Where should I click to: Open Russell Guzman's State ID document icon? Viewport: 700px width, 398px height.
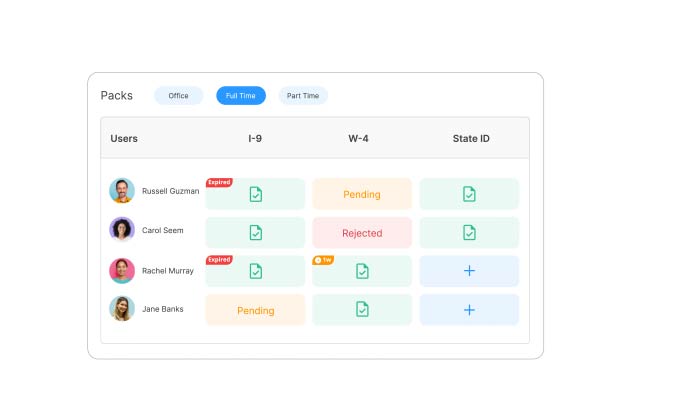(x=469, y=194)
